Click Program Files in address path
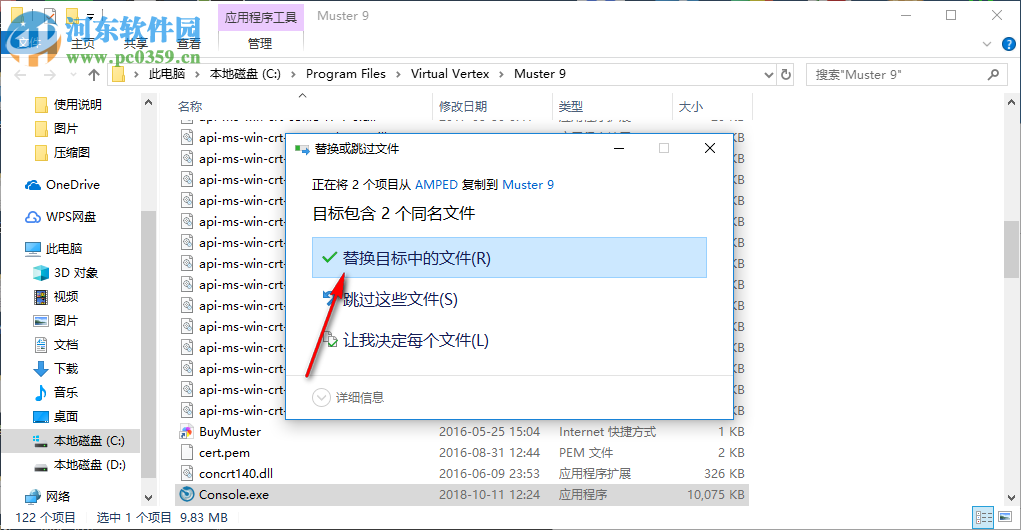The width and height of the screenshot is (1021, 530). (x=346, y=74)
